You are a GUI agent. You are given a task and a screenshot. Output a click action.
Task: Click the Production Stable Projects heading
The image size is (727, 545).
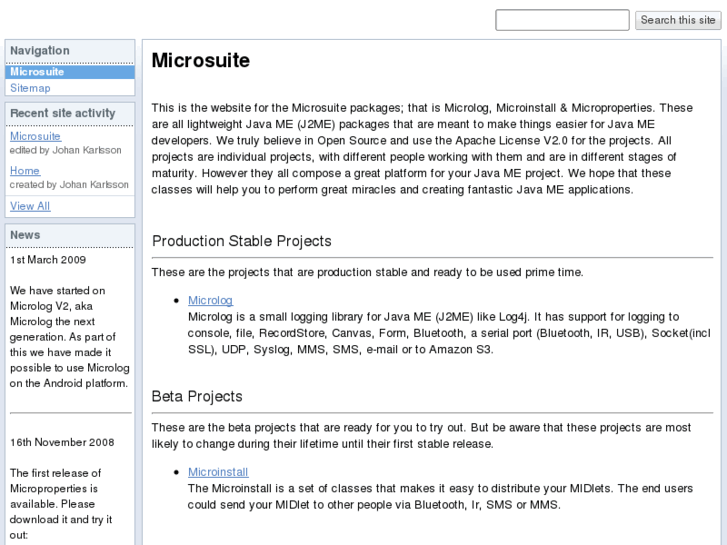[242, 241]
